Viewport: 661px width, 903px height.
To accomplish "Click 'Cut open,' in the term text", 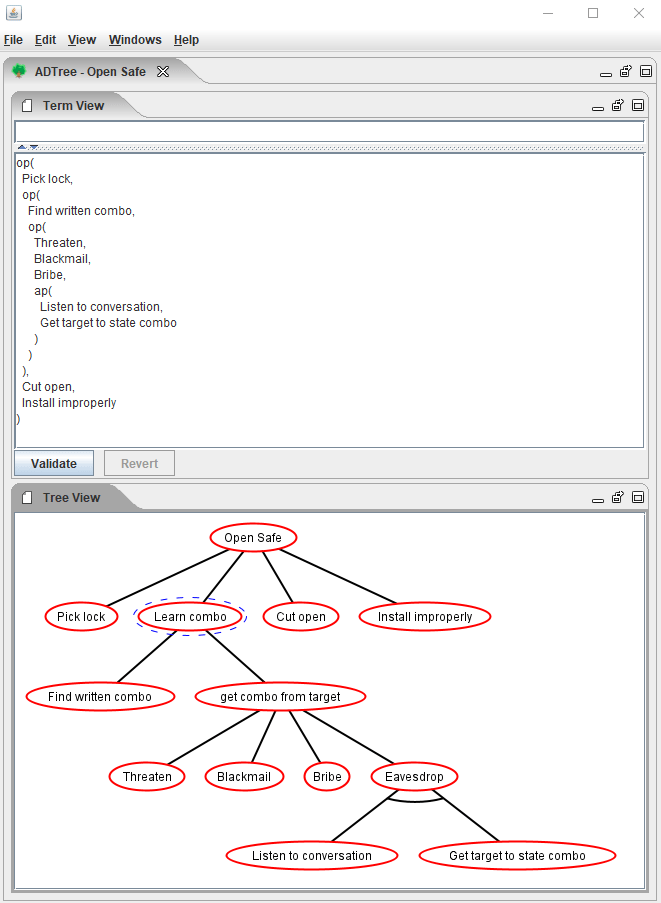I will click(48, 387).
